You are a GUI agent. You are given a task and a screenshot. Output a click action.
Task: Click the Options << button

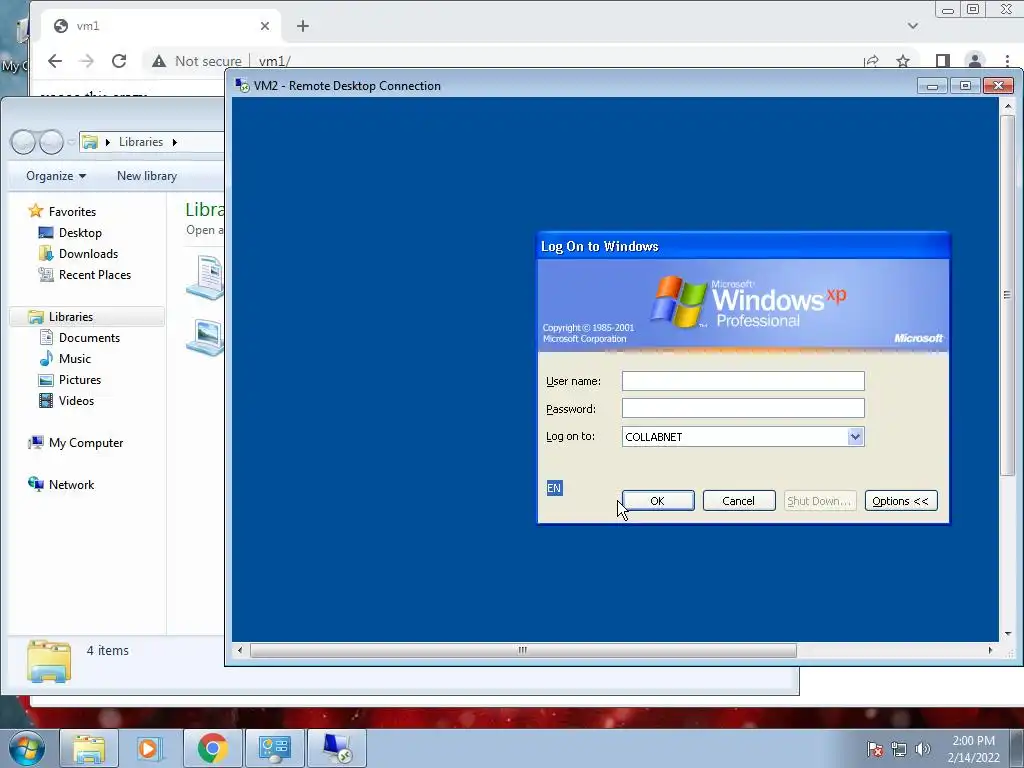(901, 501)
